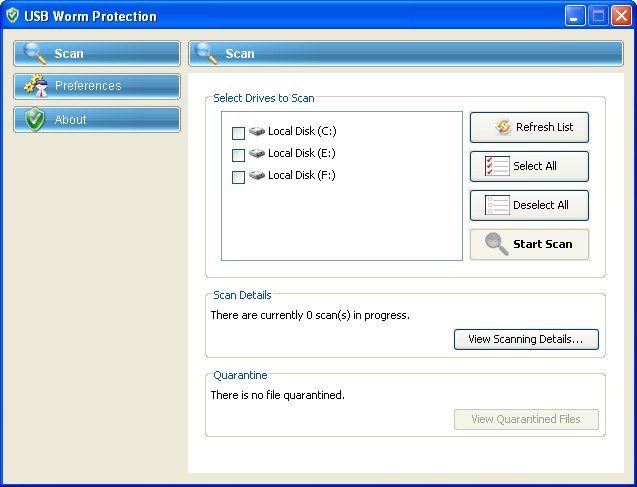This screenshot has height=487, width=637.
Task: Tick the Local Disk (F:) checkbox
Action: (238, 177)
